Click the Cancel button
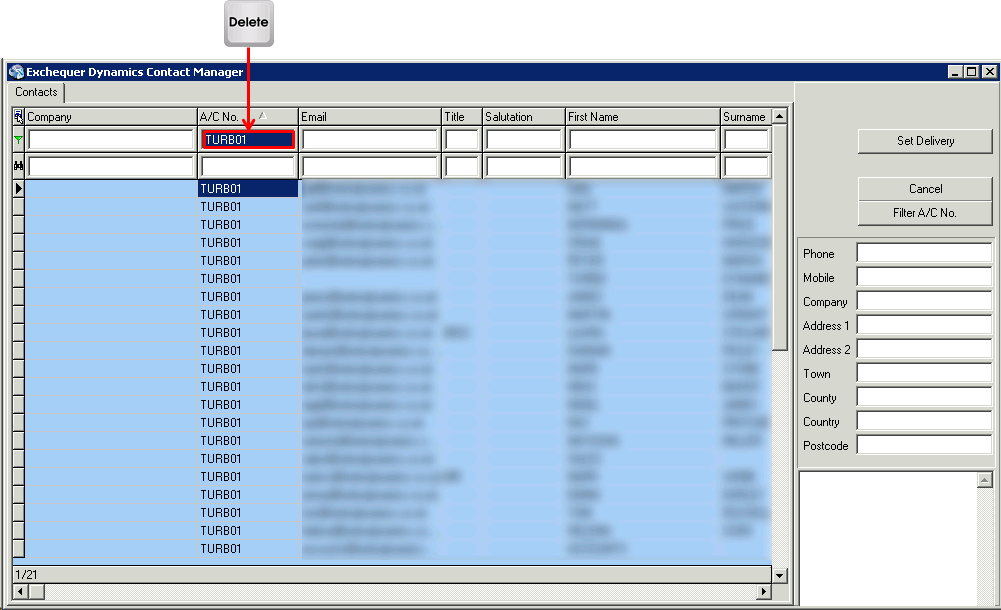Viewport: 1001px width, 610px height. pyautogui.click(x=925, y=189)
